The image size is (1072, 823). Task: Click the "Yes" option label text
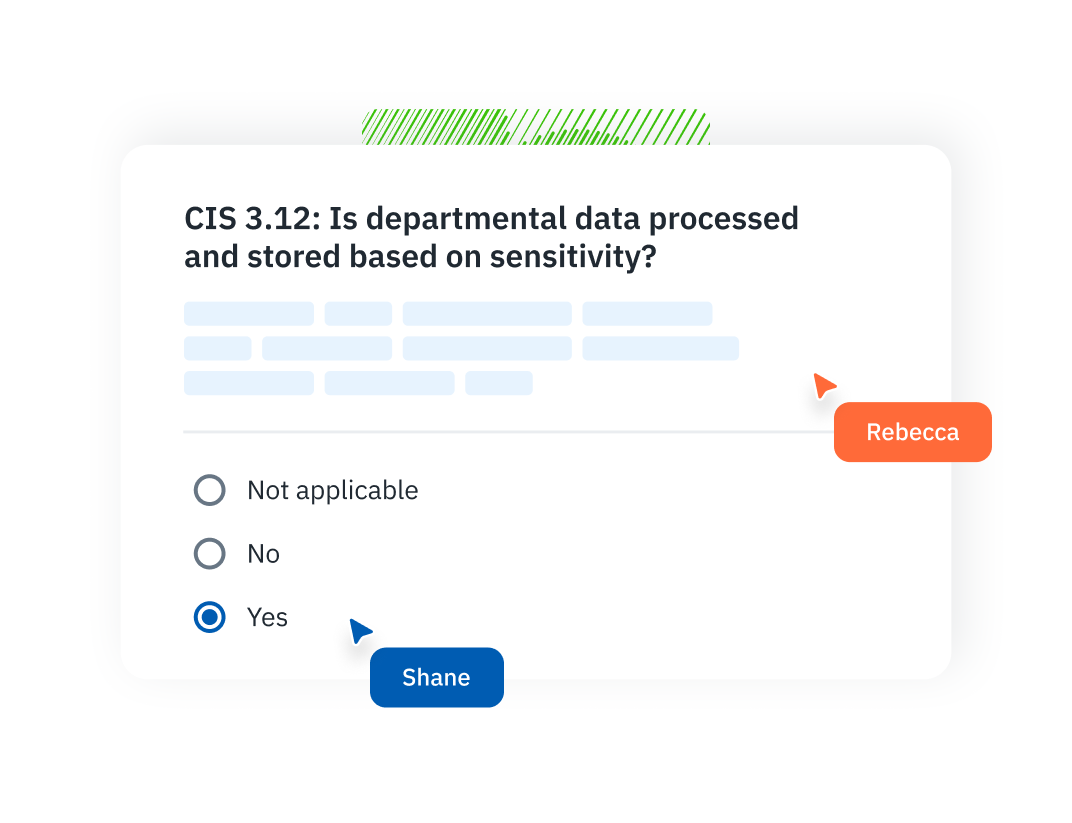pyautogui.click(x=267, y=618)
